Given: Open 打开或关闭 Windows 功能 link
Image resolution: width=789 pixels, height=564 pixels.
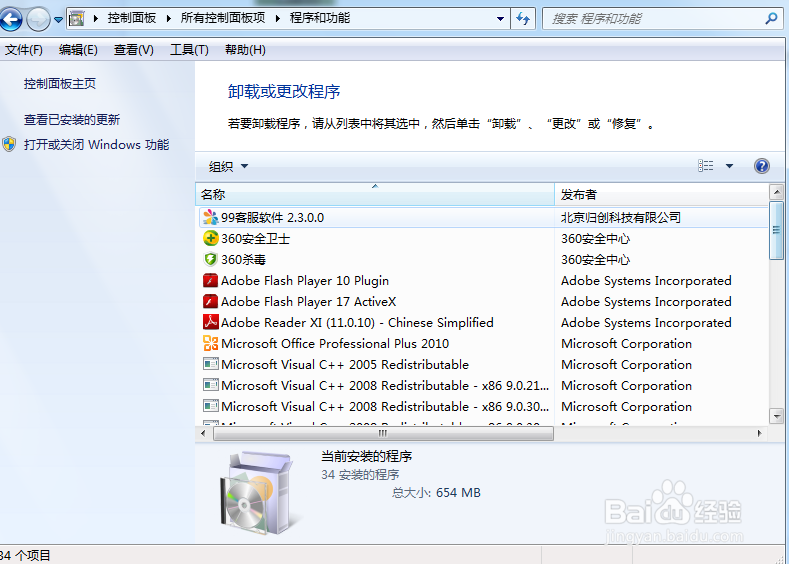Looking at the screenshot, I should tap(97, 145).
